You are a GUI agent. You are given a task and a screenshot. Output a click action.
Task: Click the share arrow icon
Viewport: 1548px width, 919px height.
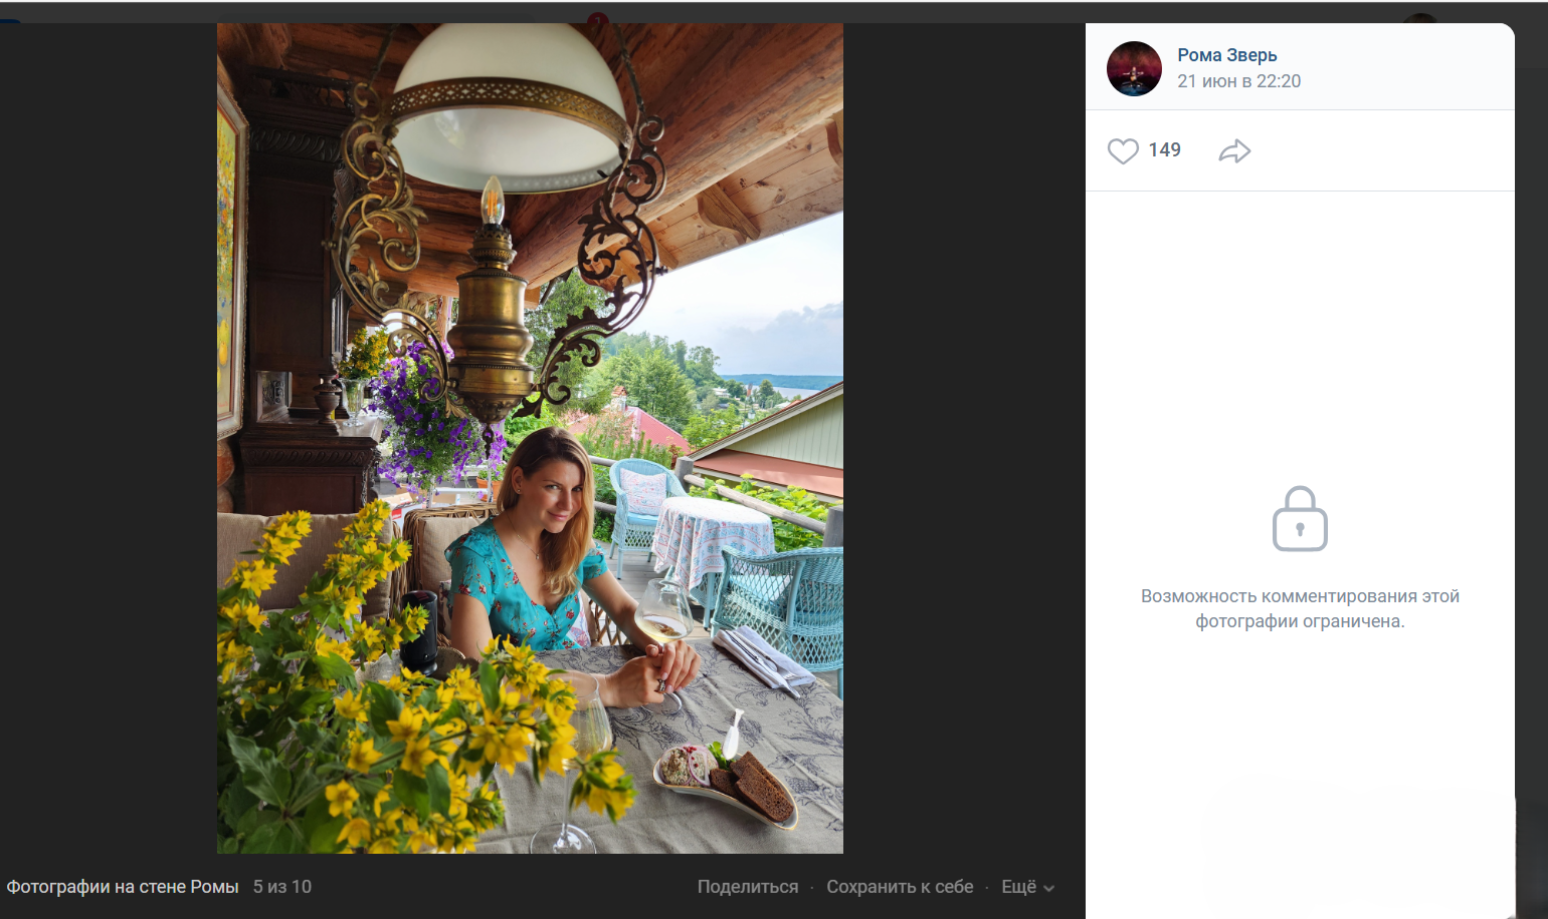[x=1235, y=151]
